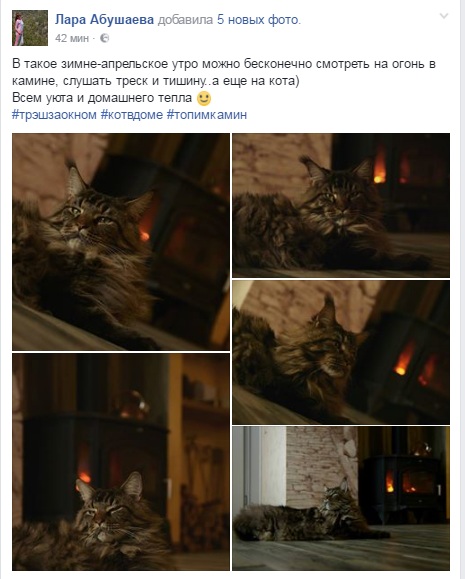This screenshot has width=465, height=579.
Task: Click the public globe privacy icon
Action: click(x=105, y=38)
